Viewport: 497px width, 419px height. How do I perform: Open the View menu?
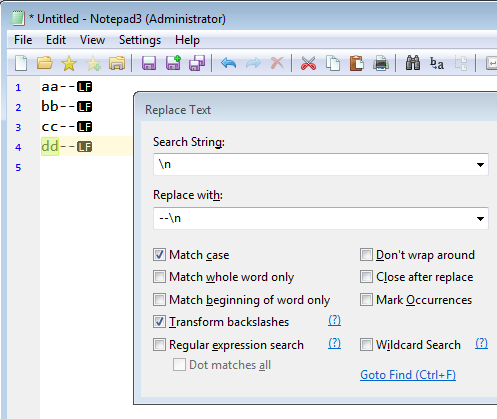[92, 40]
